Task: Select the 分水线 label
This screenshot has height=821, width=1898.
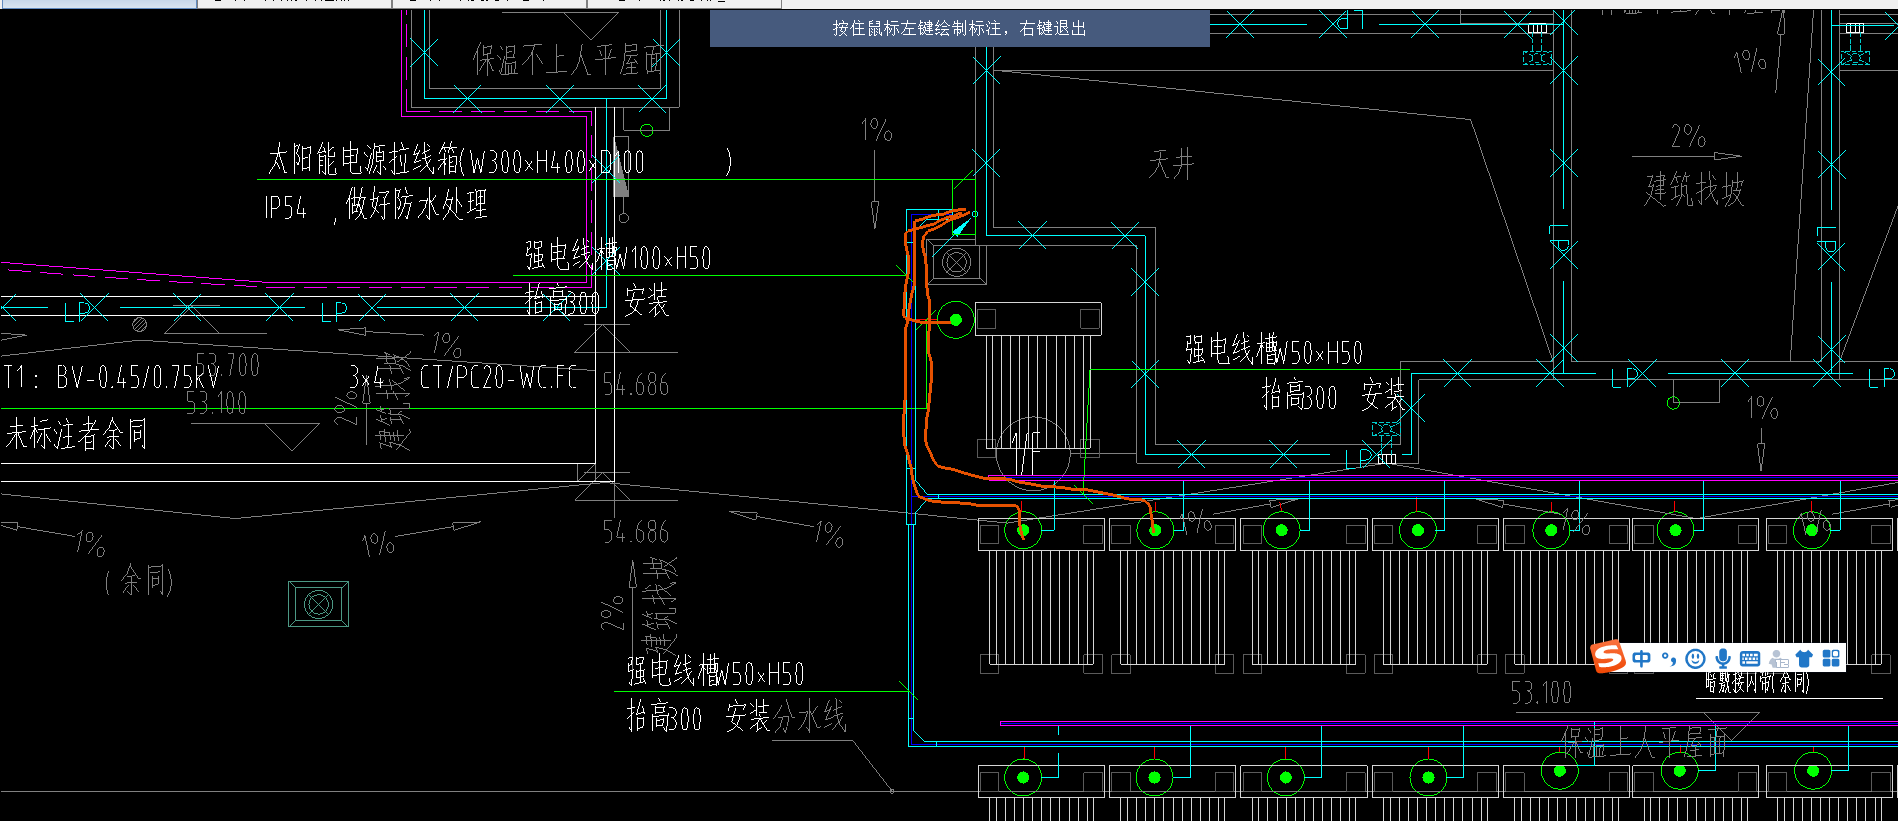Action: click(810, 716)
